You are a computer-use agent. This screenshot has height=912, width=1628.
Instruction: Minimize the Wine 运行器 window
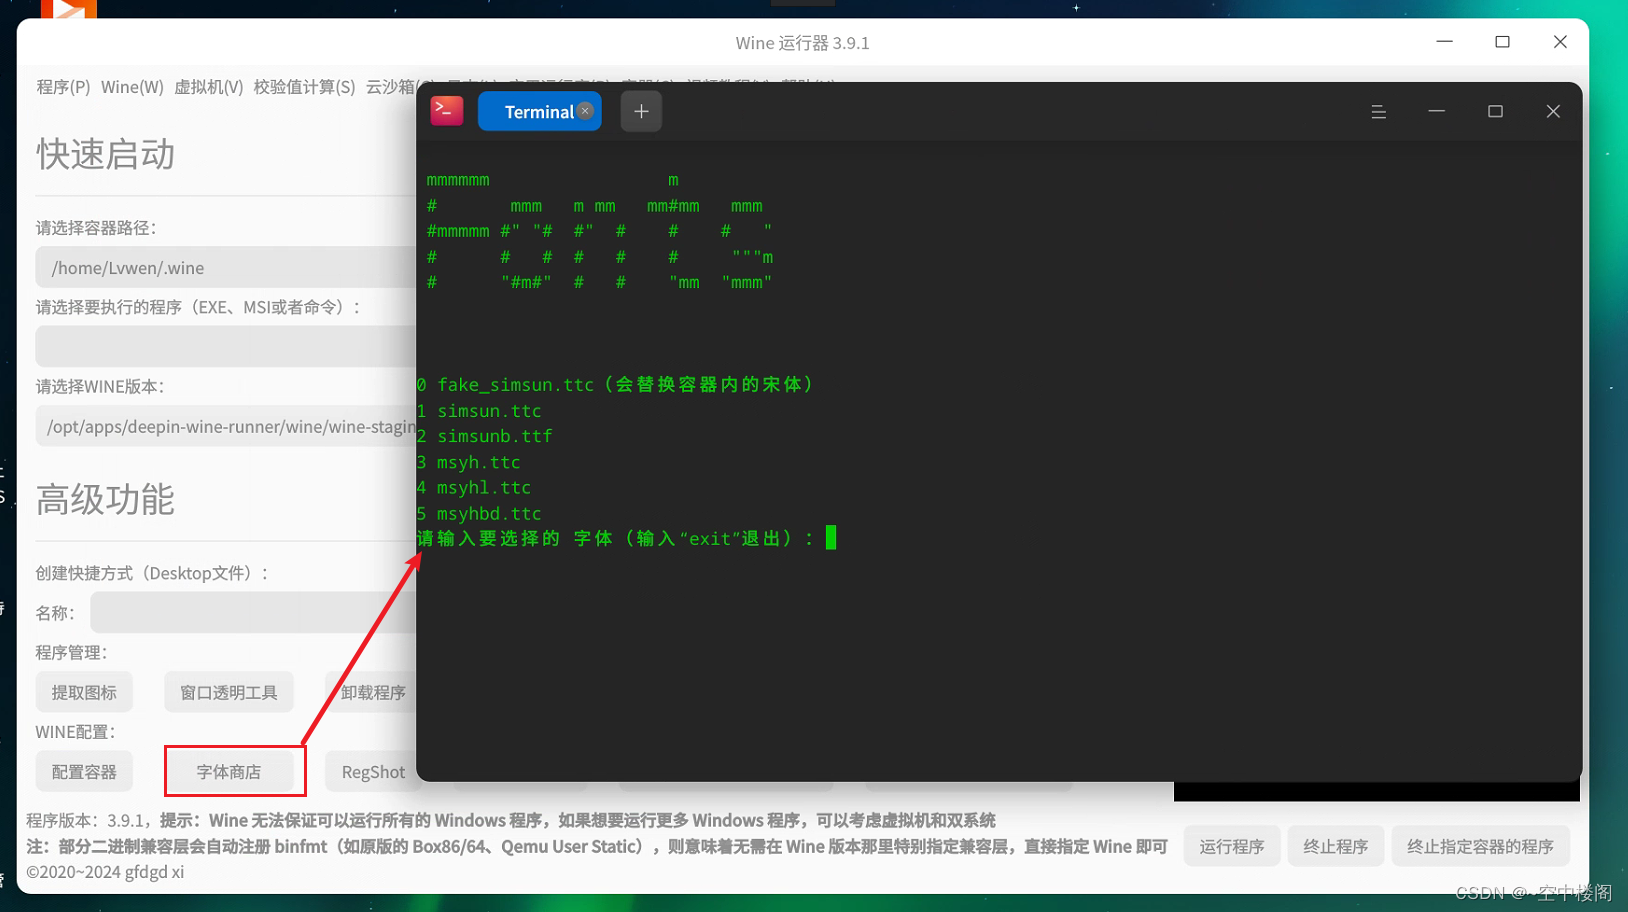point(1444,42)
